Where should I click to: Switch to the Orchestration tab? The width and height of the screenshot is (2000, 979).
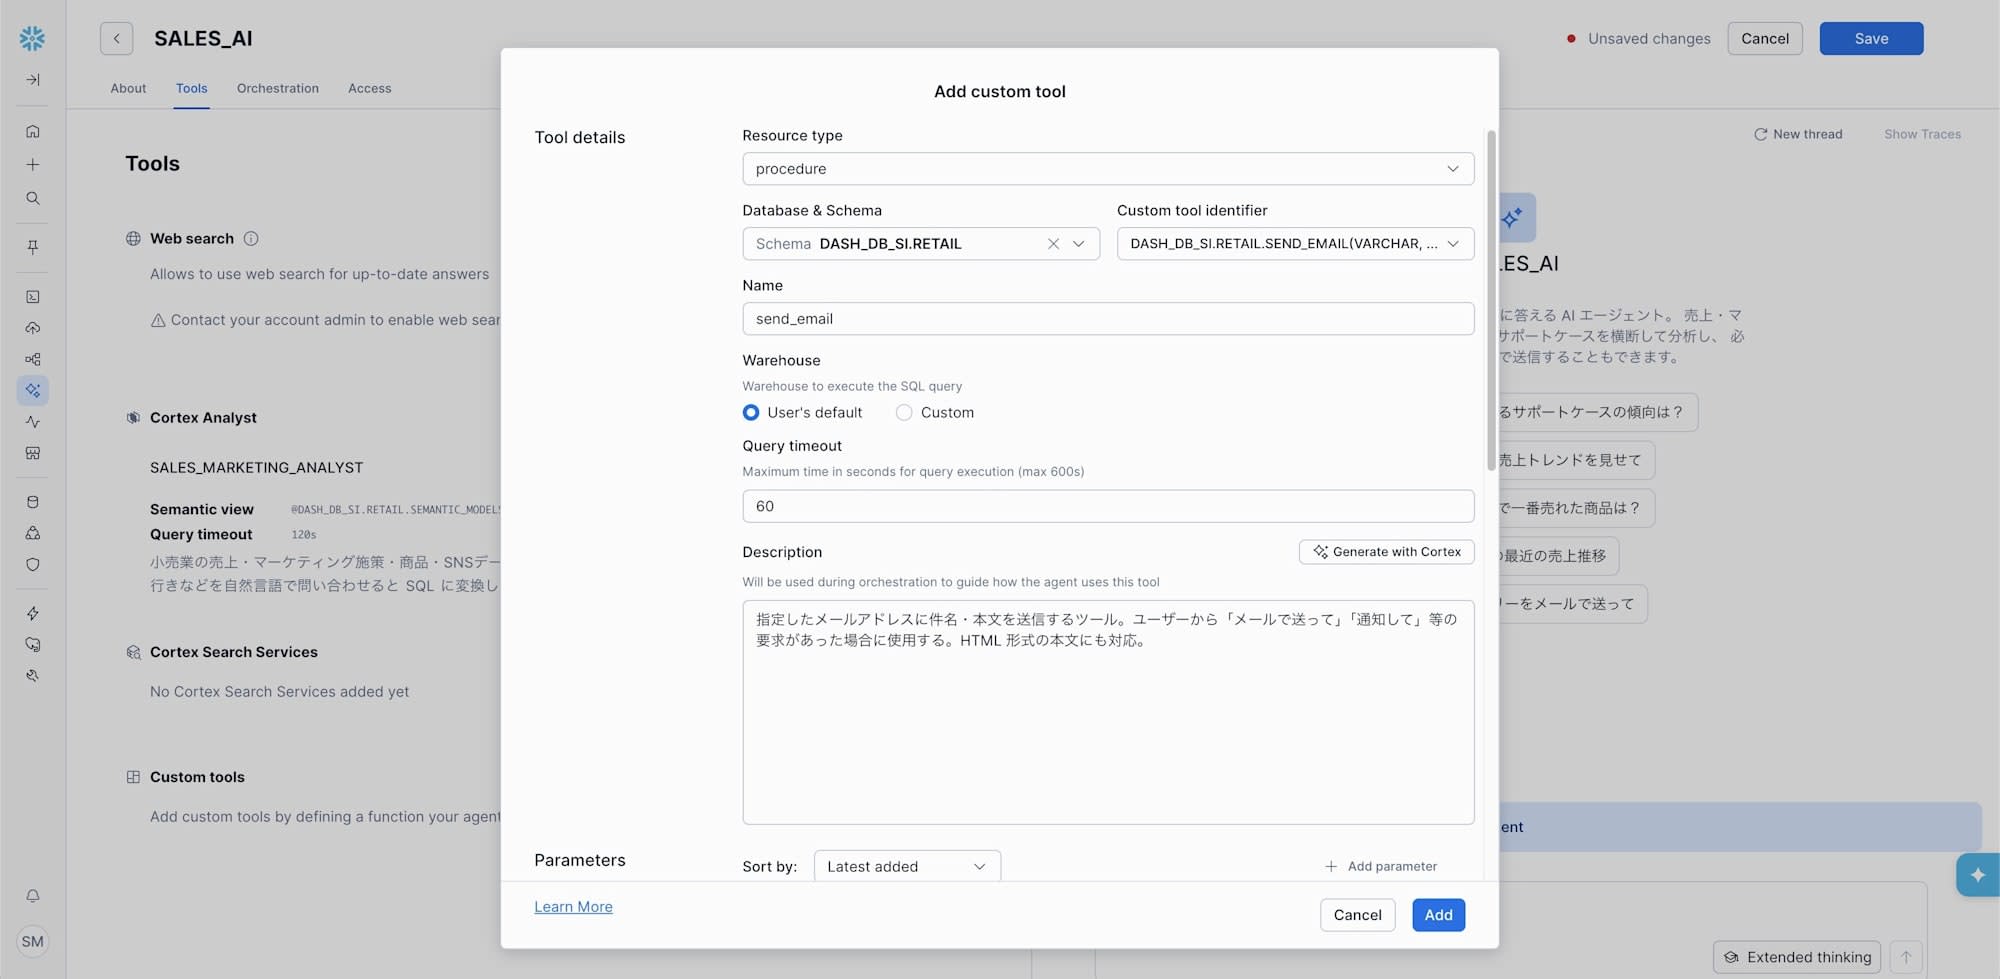[x=277, y=88]
